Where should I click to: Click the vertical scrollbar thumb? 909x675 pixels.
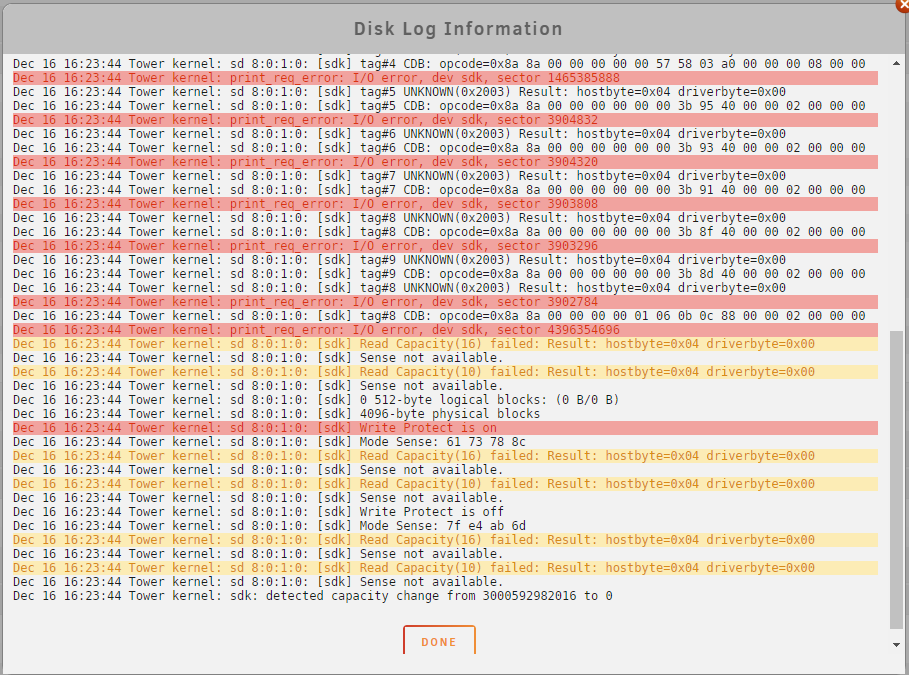896,479
